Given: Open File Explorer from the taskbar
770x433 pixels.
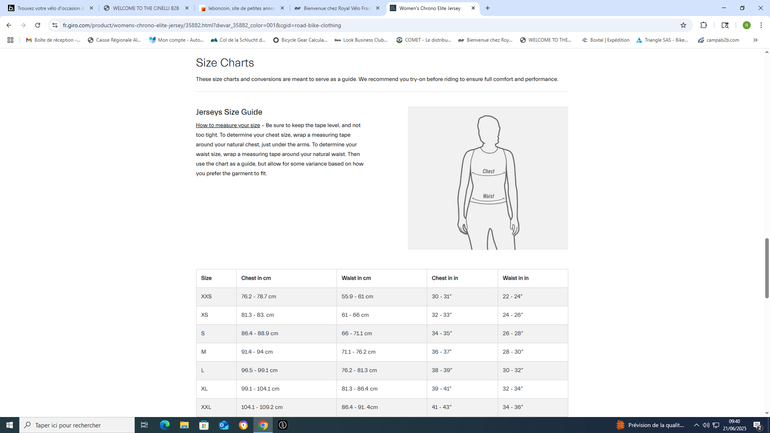Looking at the screenshot, I should [185, 425].
